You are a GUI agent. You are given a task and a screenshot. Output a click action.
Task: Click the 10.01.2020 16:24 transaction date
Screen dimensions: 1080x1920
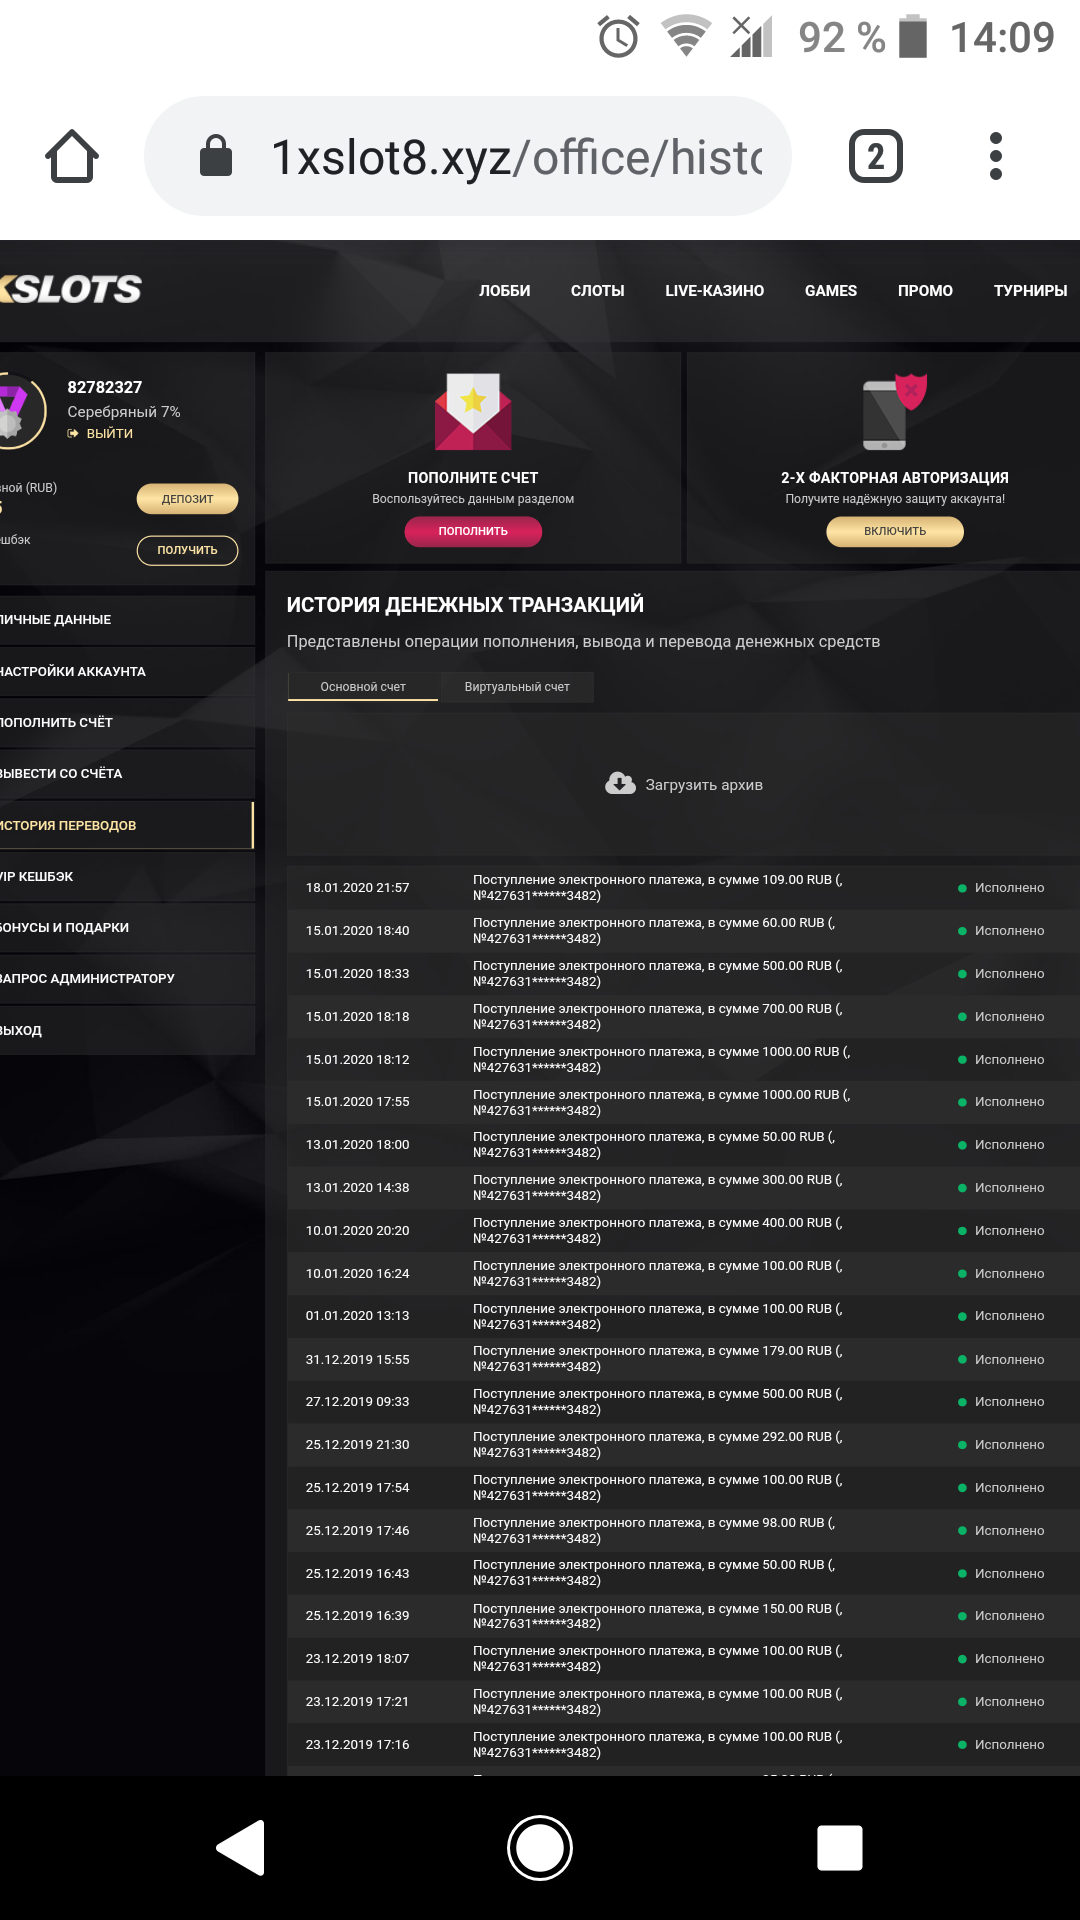pos(358,1274)
